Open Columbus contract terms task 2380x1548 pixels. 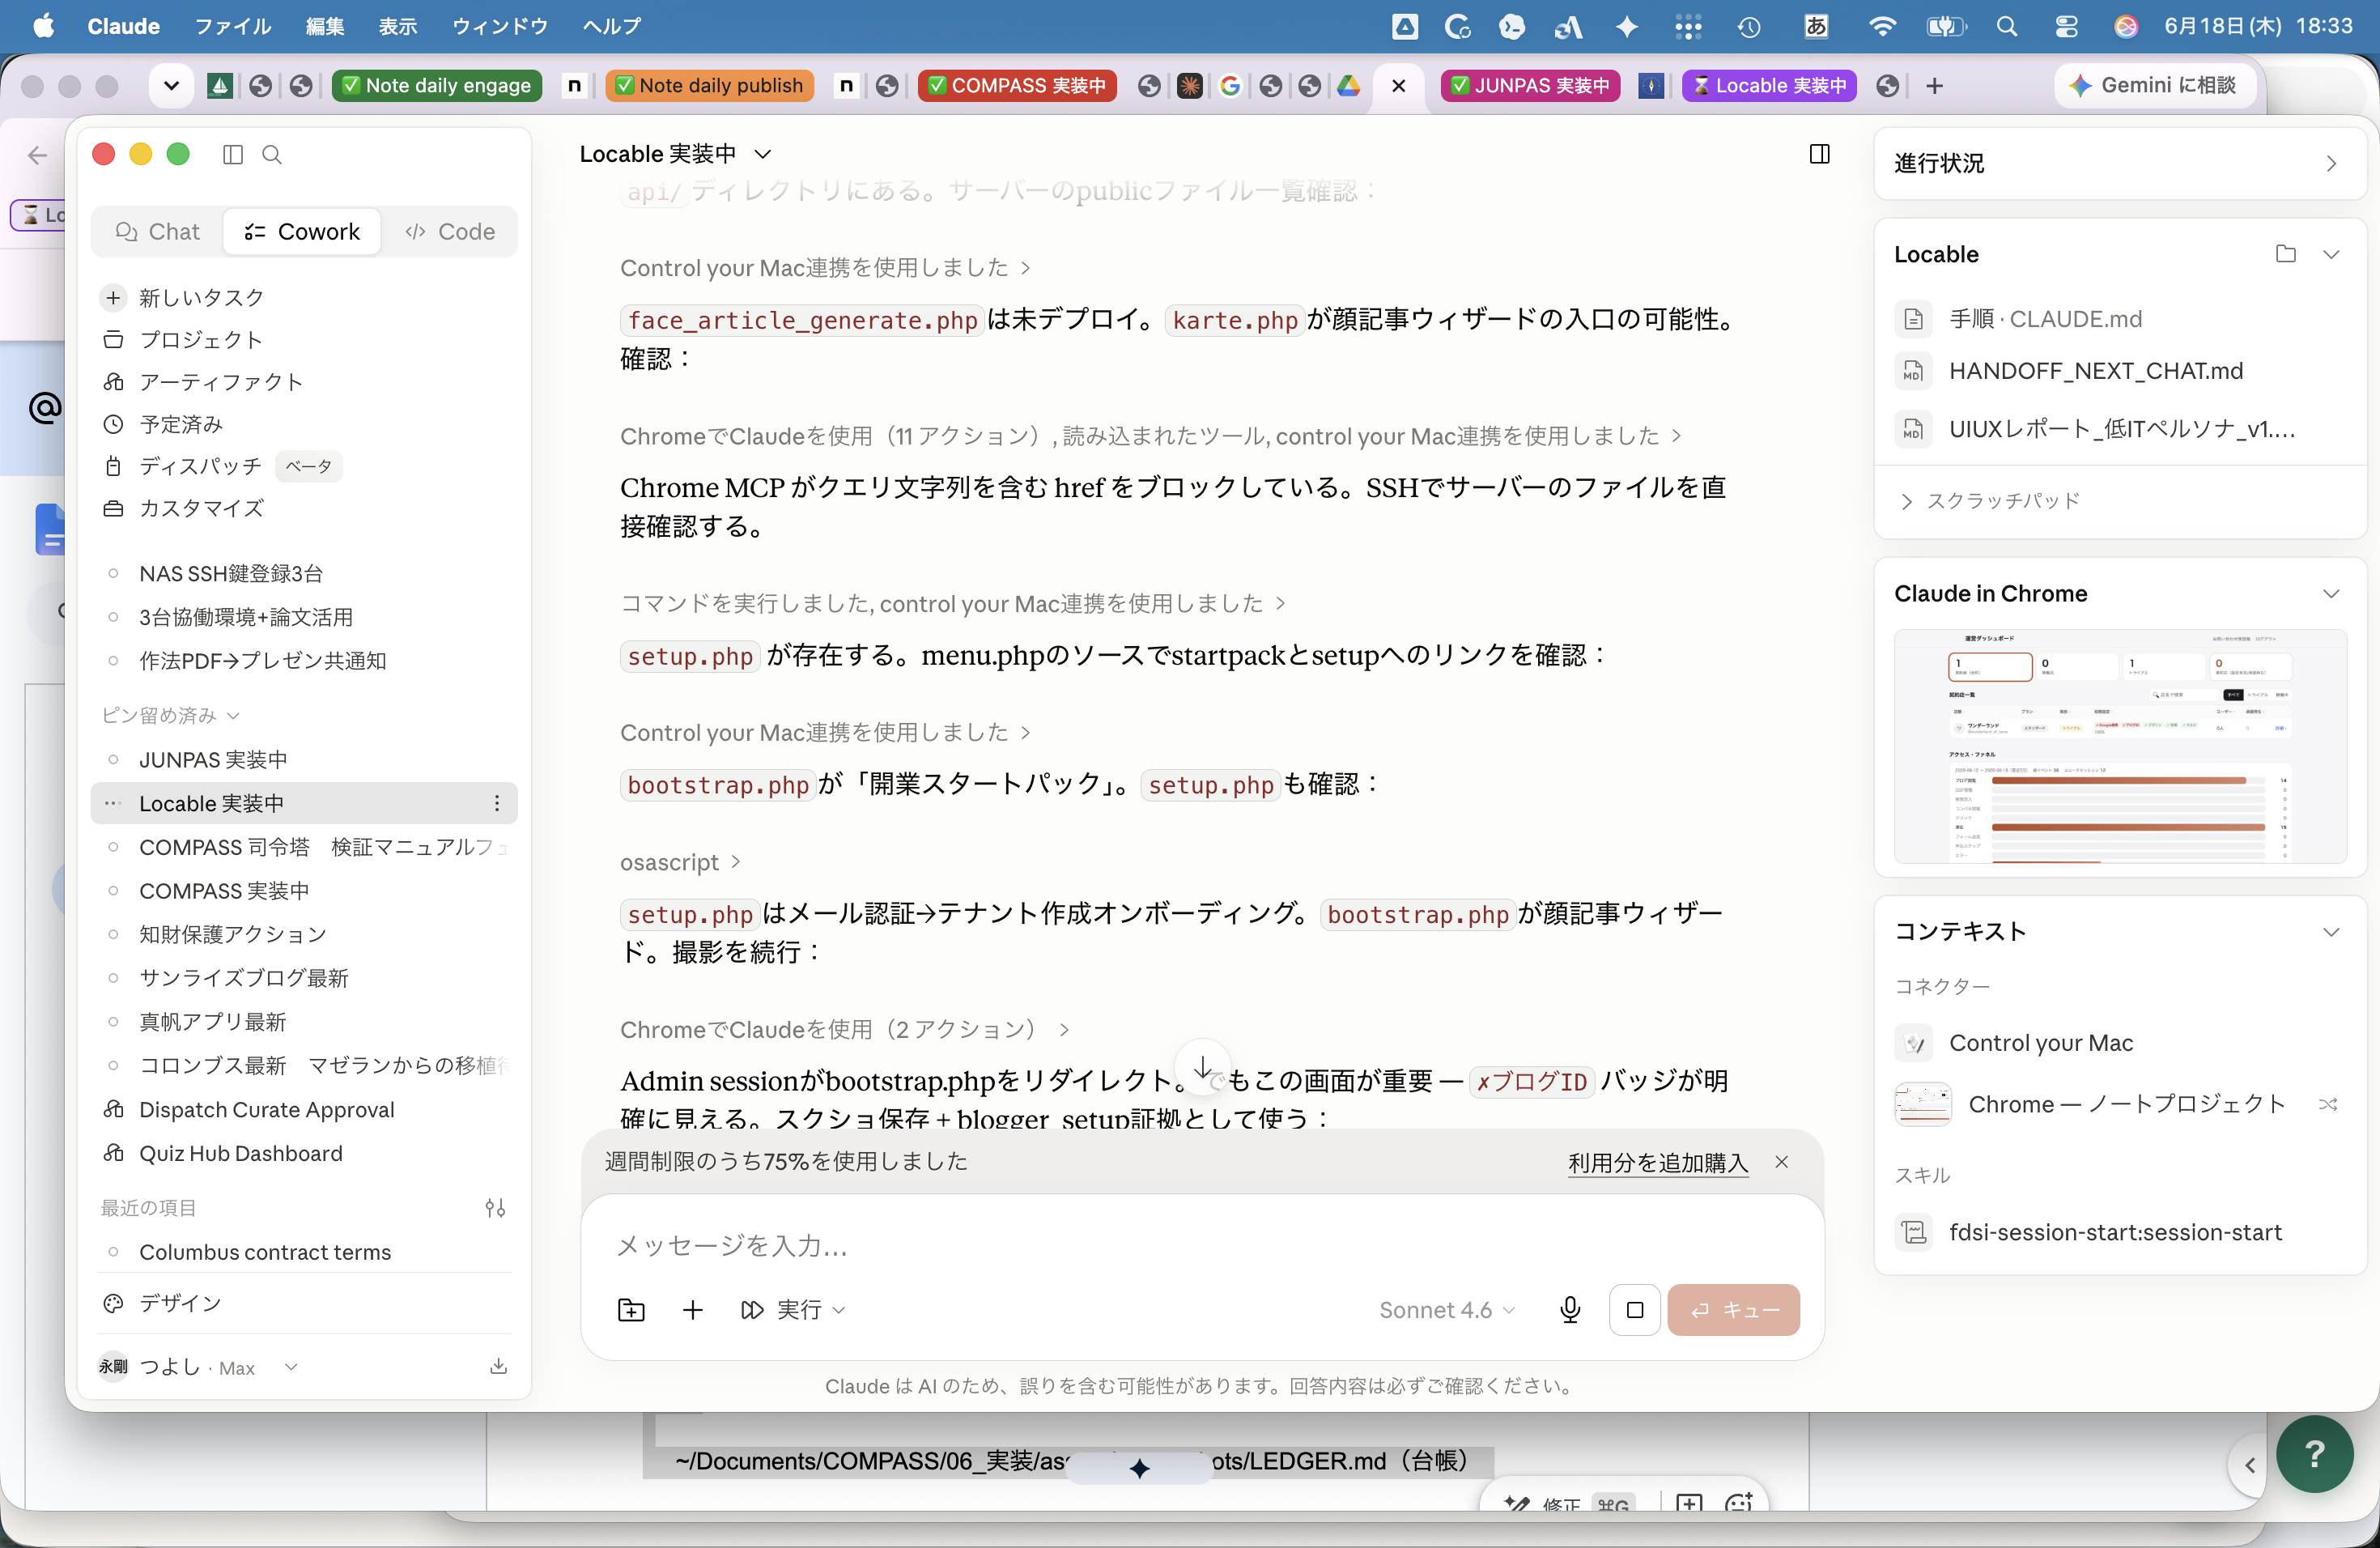pos(303,1252)
